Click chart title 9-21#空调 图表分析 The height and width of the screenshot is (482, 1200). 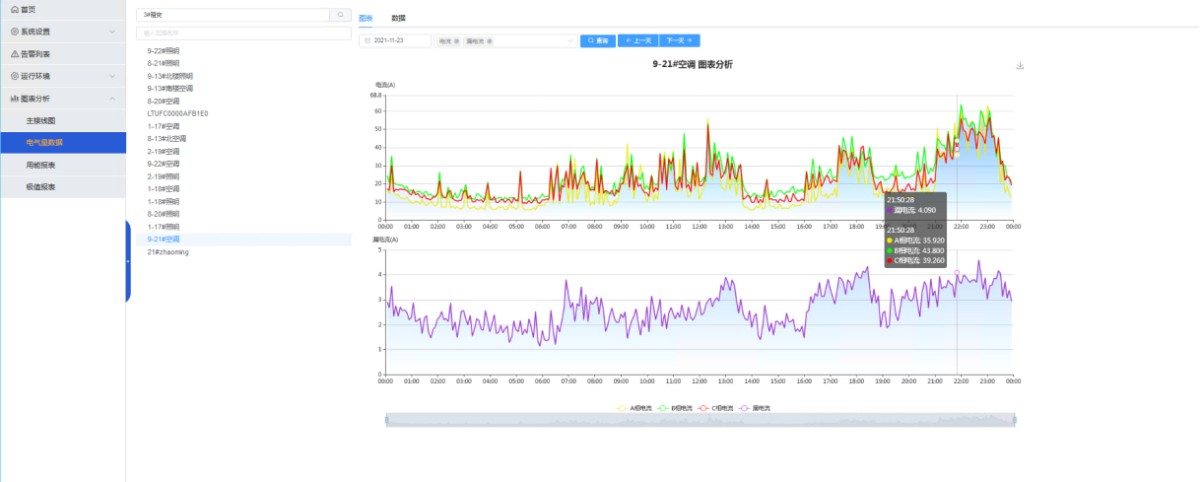click(x=692, y=64)
